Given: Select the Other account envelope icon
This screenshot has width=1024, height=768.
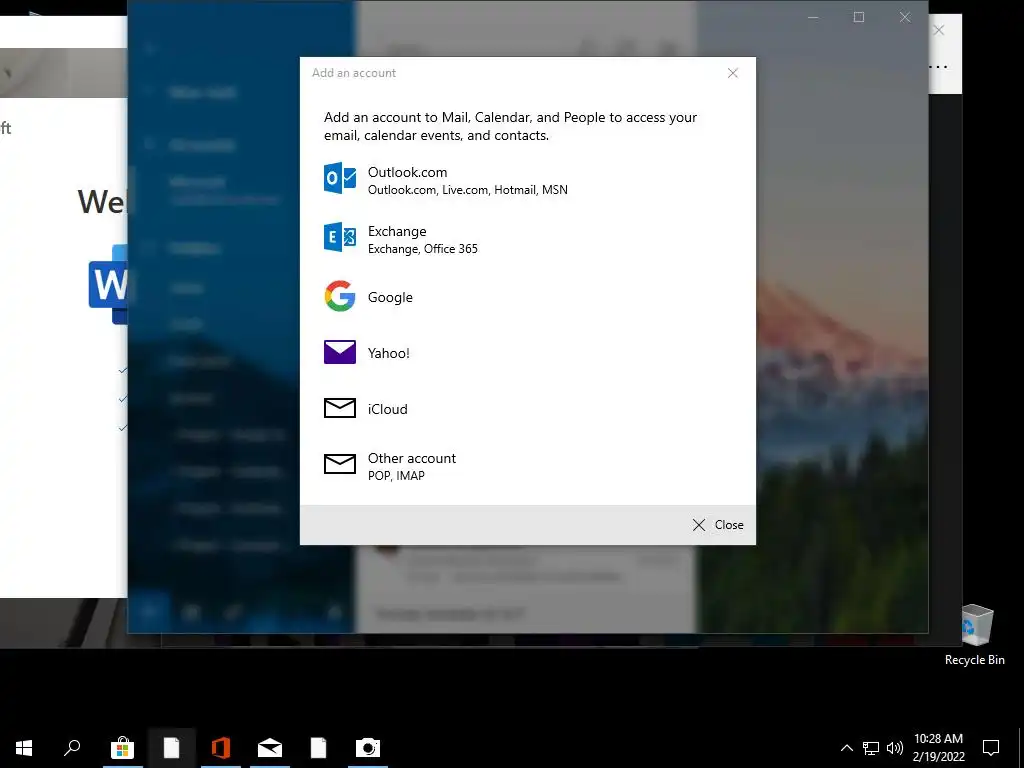Looking at the screenshot, I should (x=340, y=464).
